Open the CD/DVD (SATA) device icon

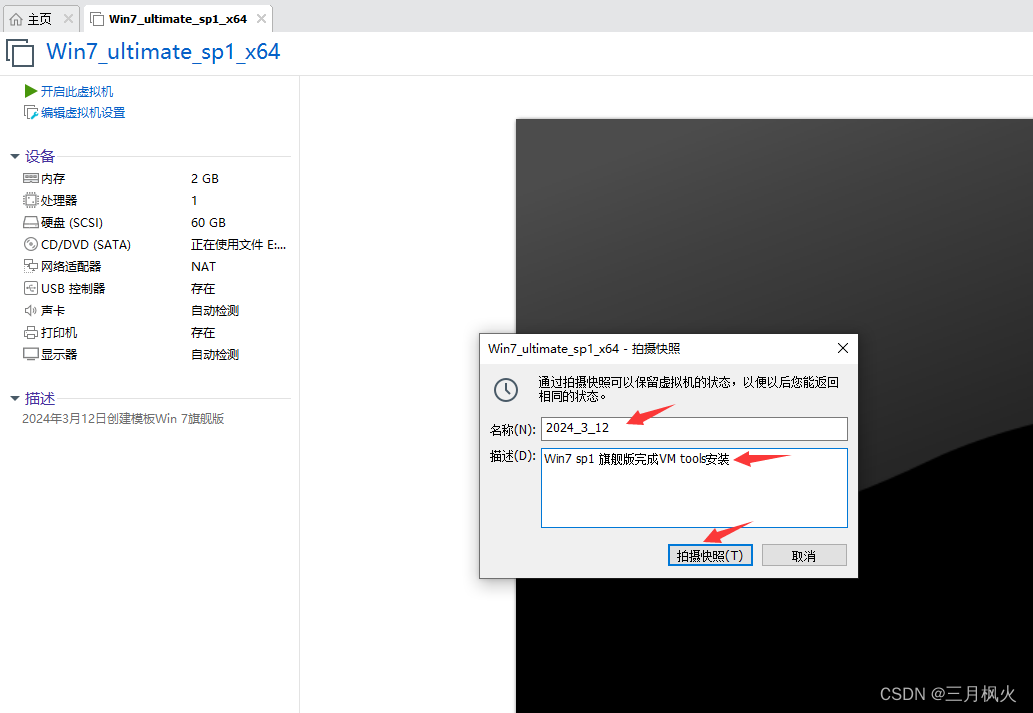(32, 244)
